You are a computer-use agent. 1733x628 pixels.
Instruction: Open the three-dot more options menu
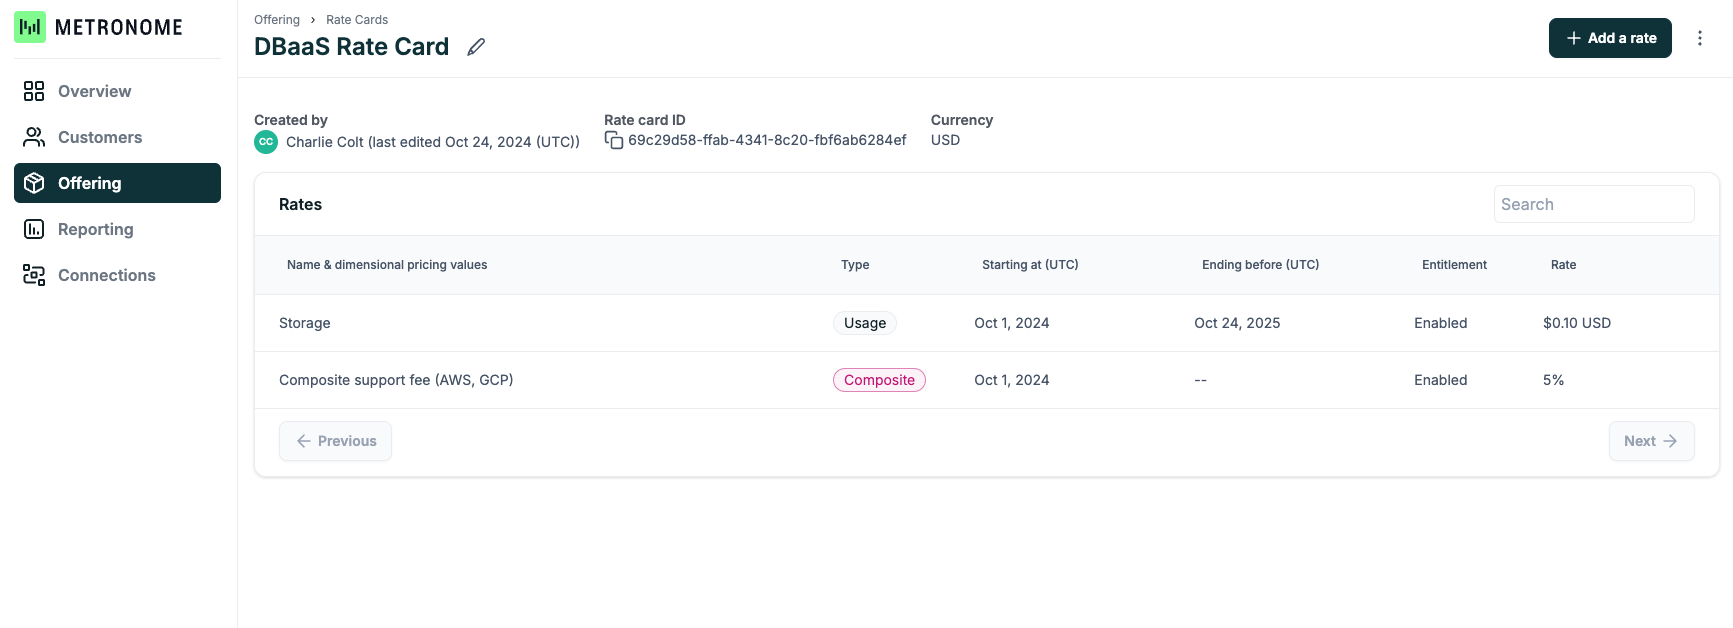(x=1699, y=38)
